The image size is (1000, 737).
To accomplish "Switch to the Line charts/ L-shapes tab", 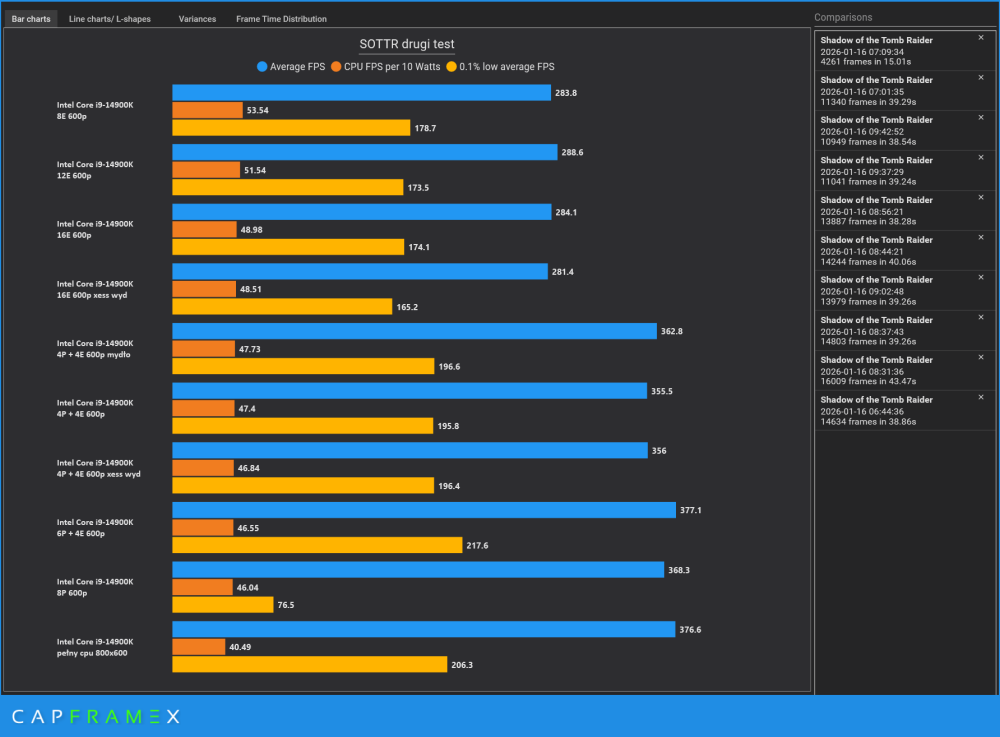I will point(110,19).
